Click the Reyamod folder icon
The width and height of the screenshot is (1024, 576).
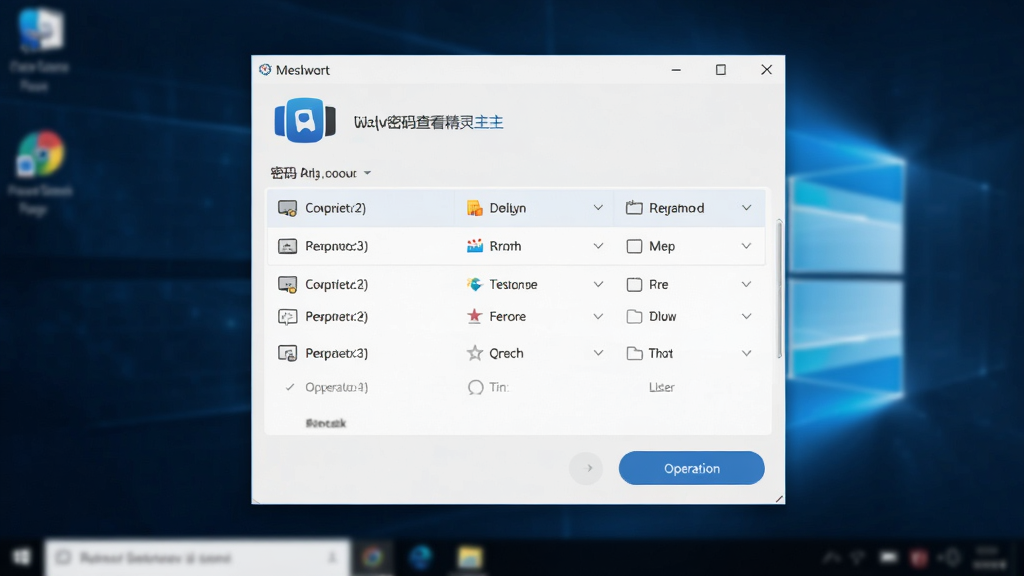coord(634,208)
